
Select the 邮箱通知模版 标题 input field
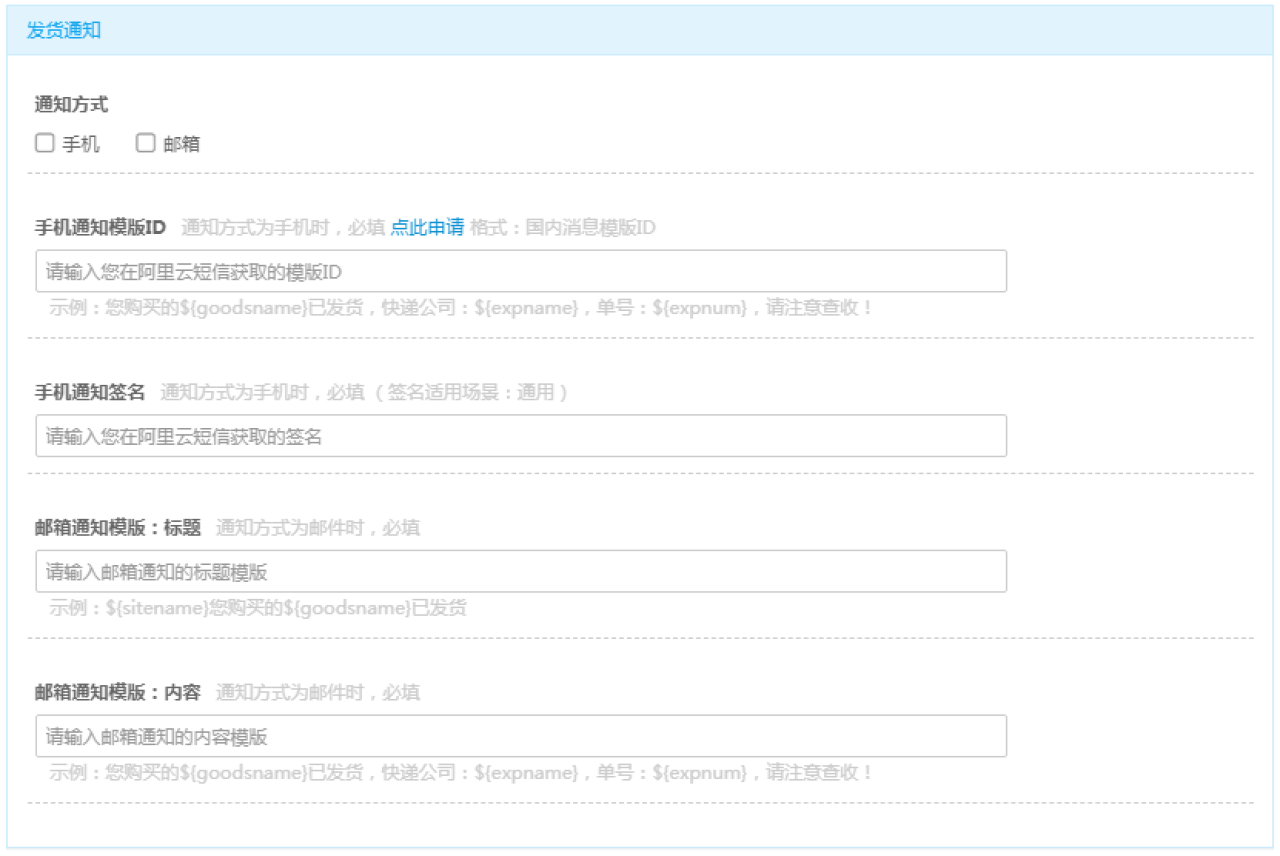520,571
